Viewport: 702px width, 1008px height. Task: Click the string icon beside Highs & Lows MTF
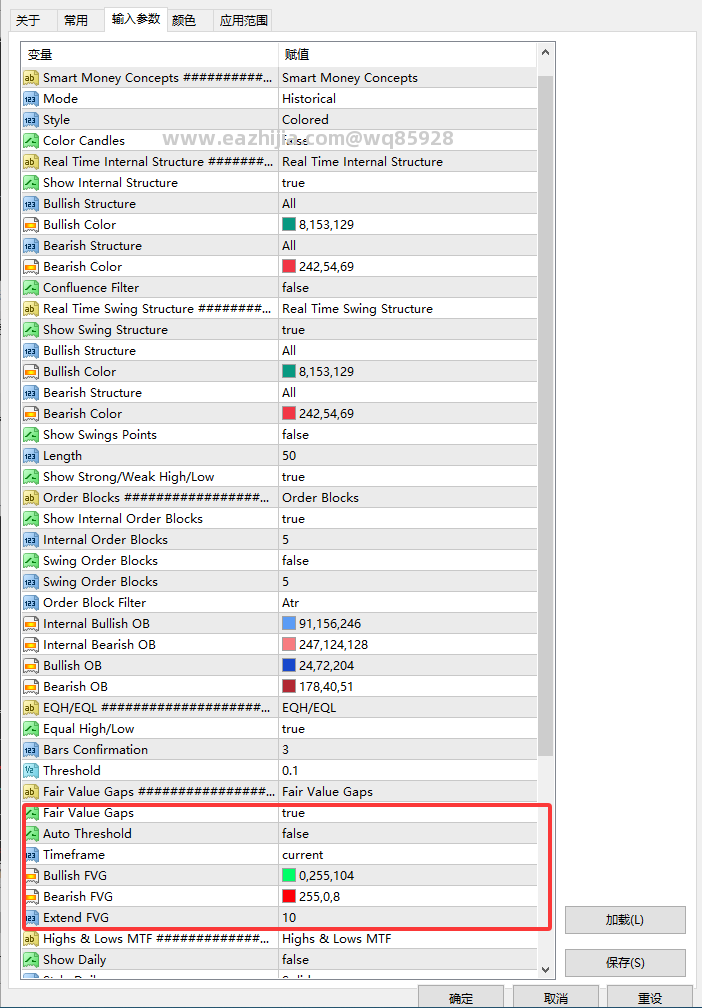point(31,939)
